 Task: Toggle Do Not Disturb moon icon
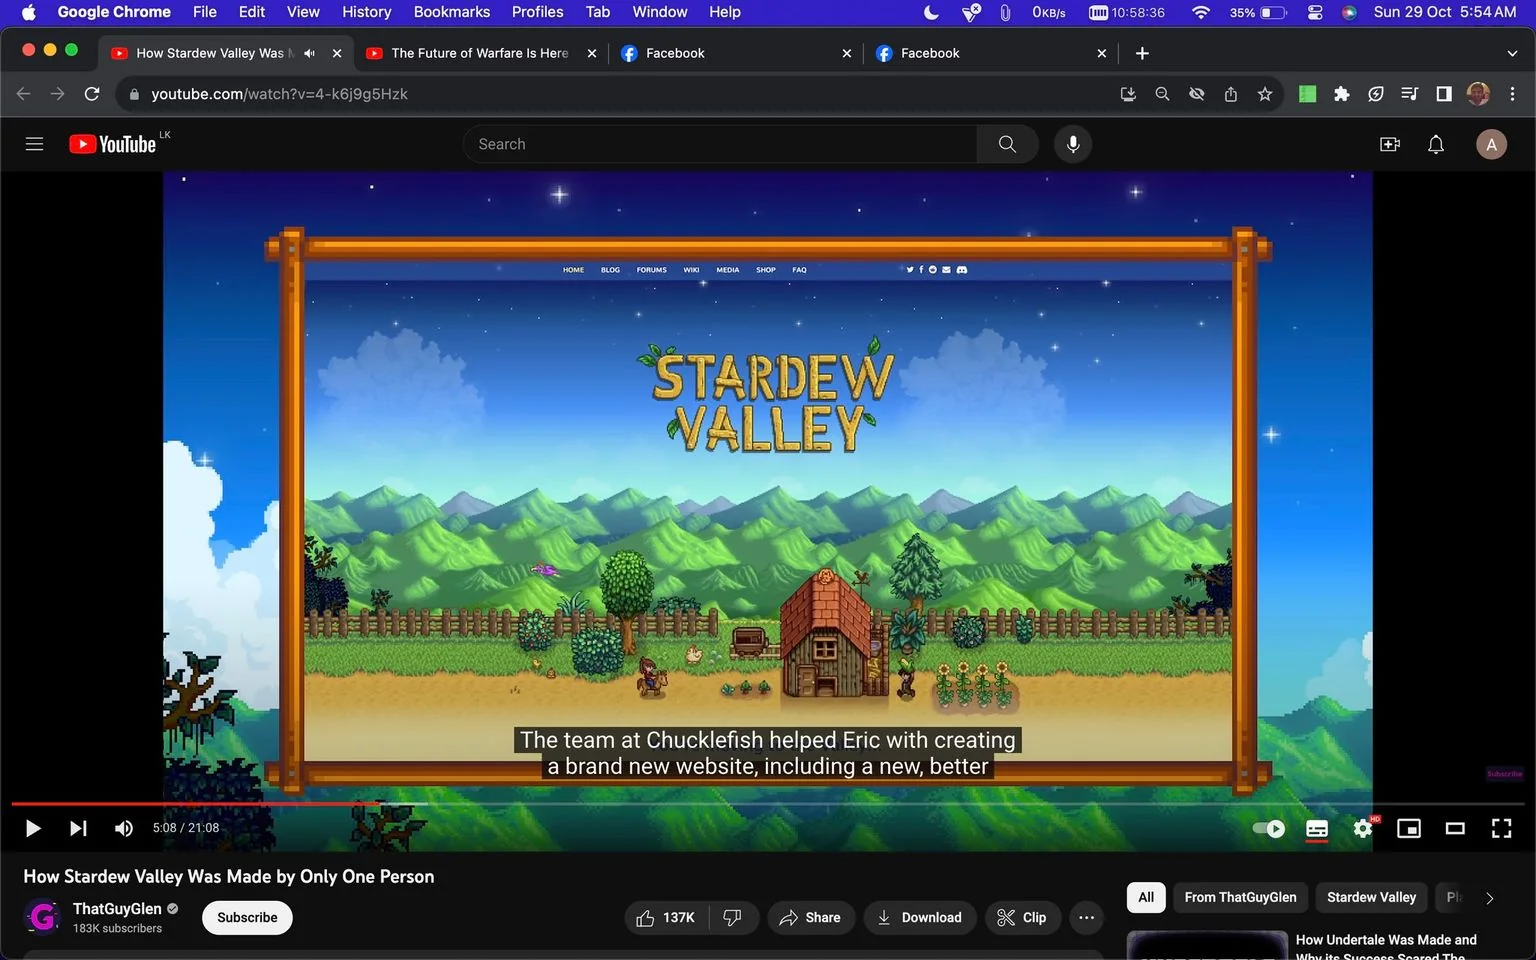tap(931, 12)
